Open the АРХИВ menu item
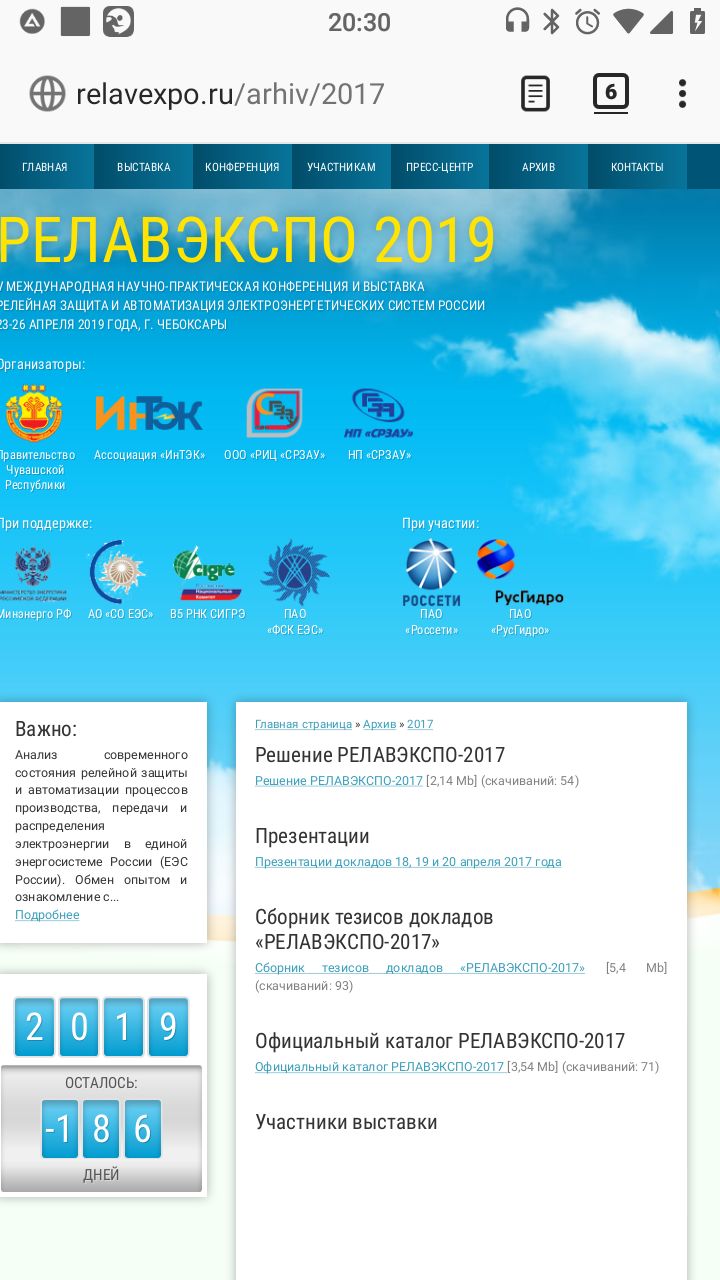The height and width of the screenshot is (1280, 720). click(x=538, y=167)
